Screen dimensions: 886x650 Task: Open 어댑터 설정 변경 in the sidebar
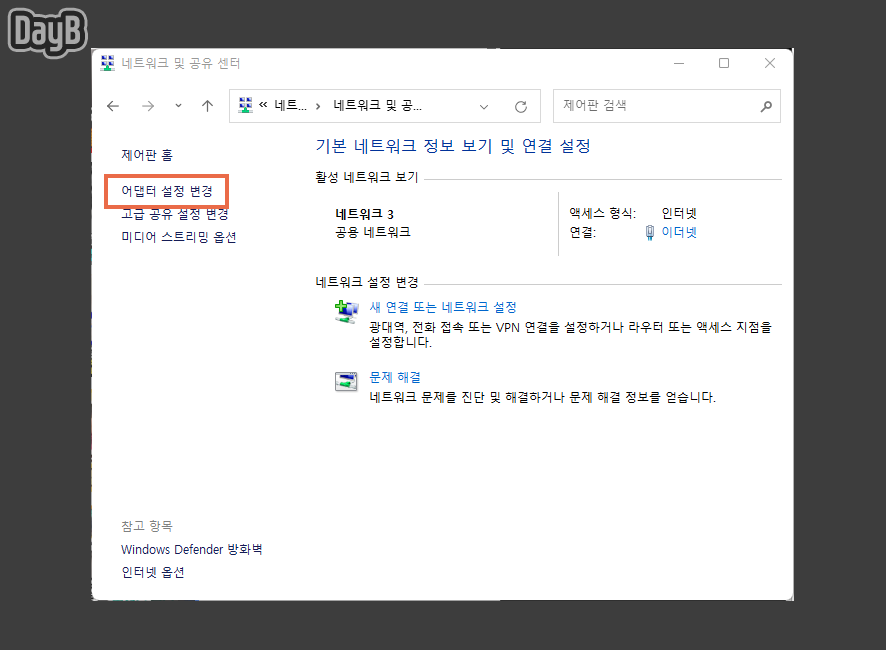167,191
